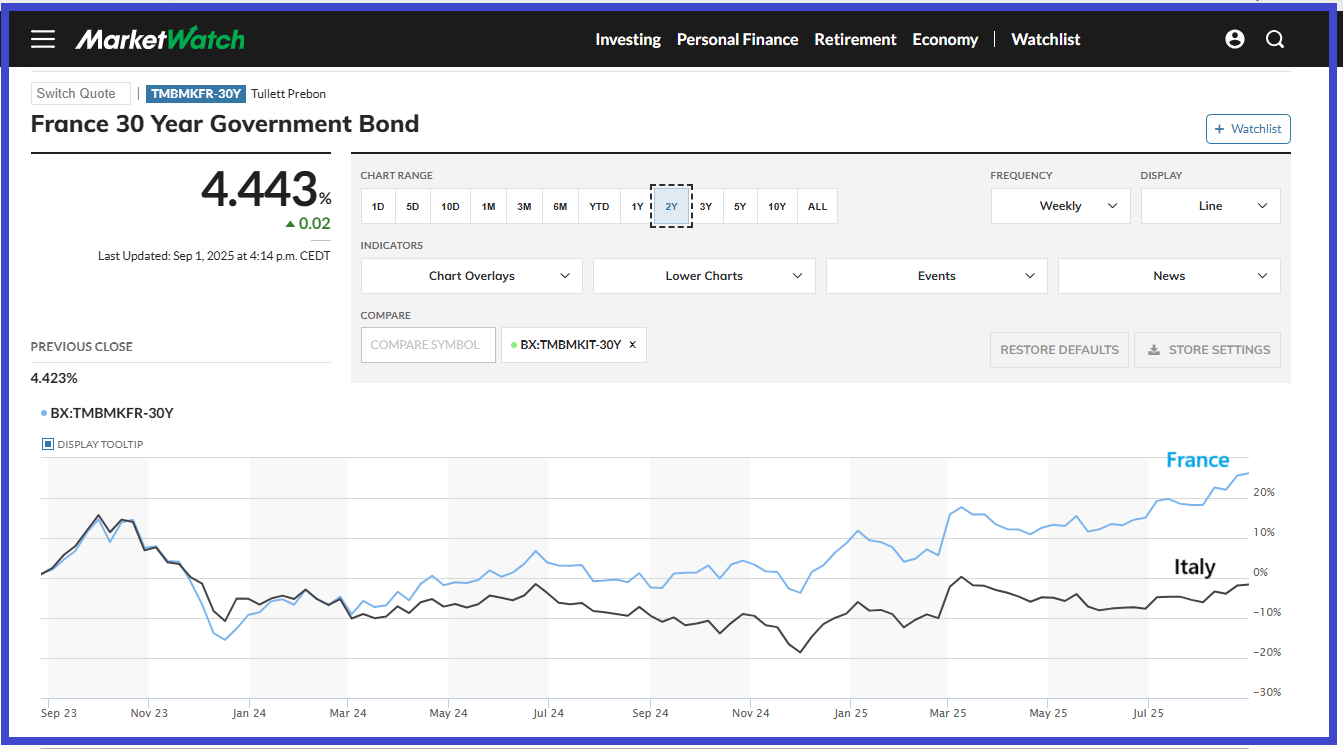Open the Frequency Weekly dropdown
The height and width of the screenshot is (749, 1343).
pyautogui.click(x=1060, y=206)
